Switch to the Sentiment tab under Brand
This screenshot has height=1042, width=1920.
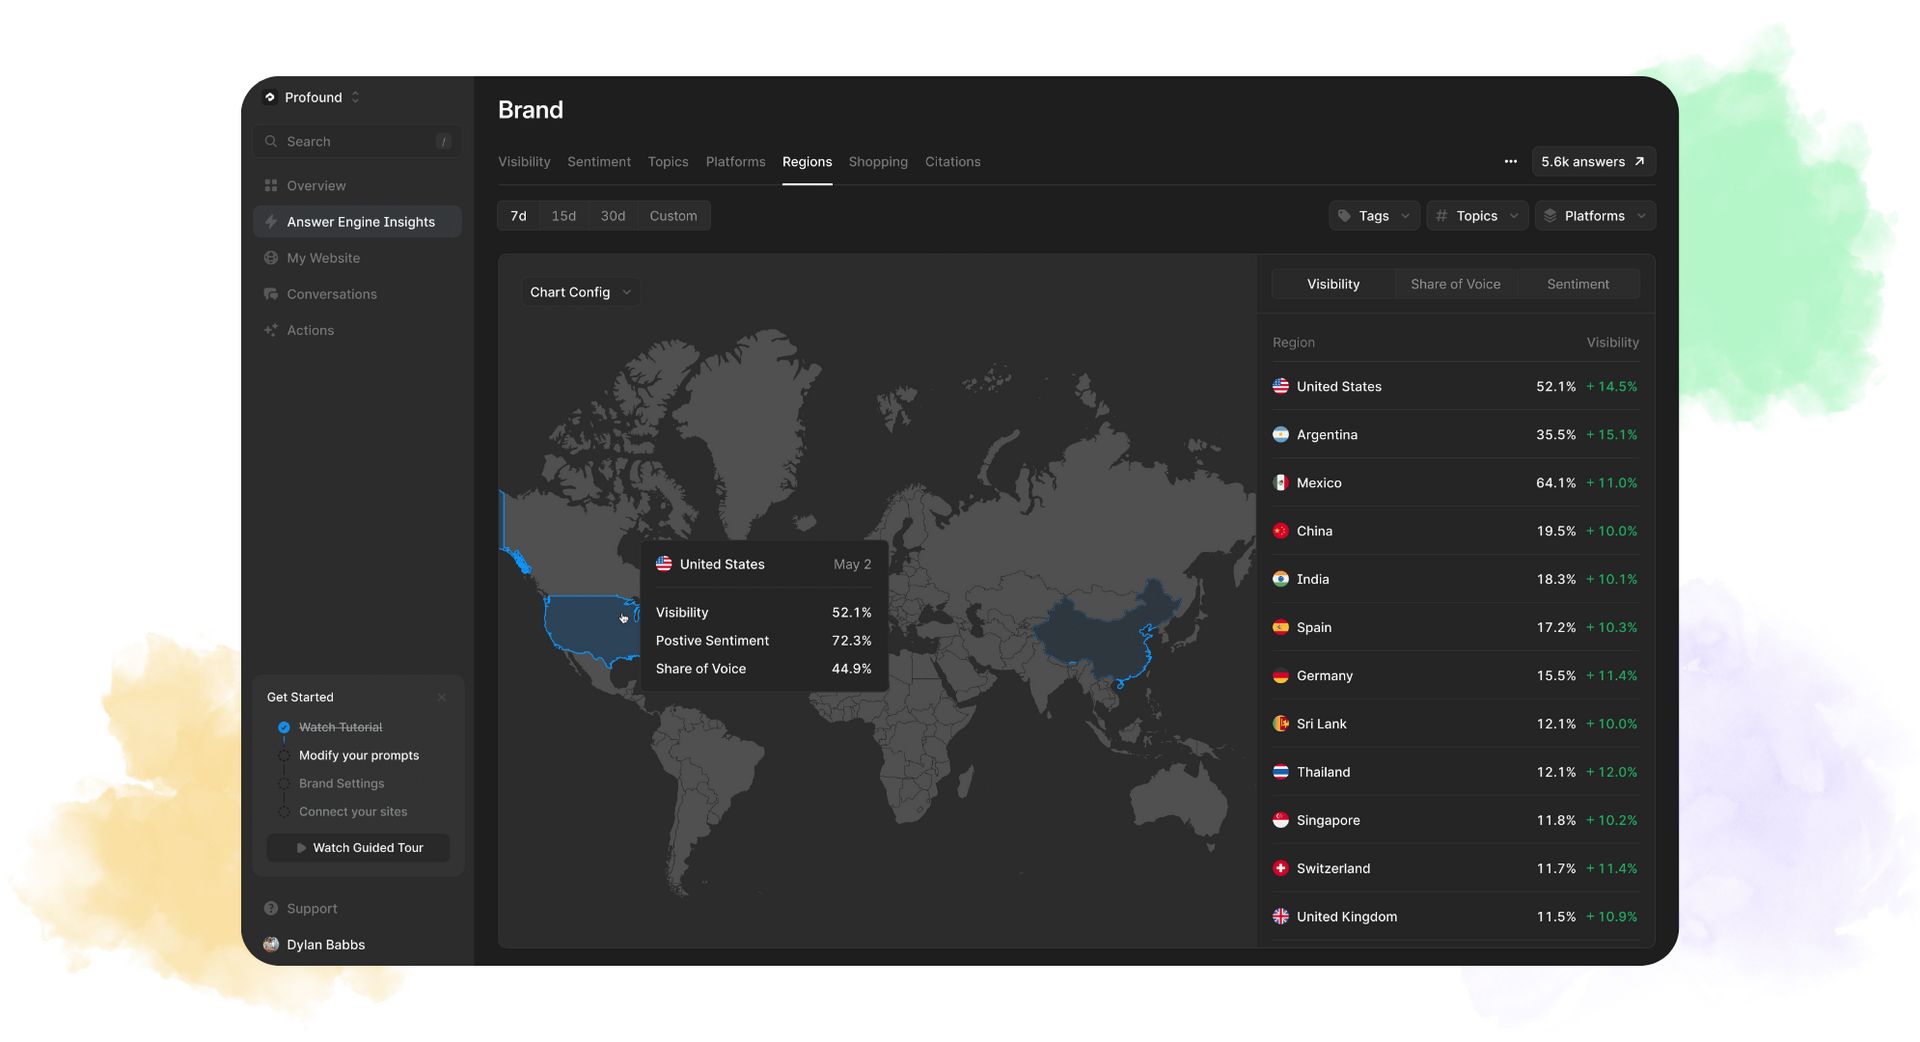tap(599, 162)
